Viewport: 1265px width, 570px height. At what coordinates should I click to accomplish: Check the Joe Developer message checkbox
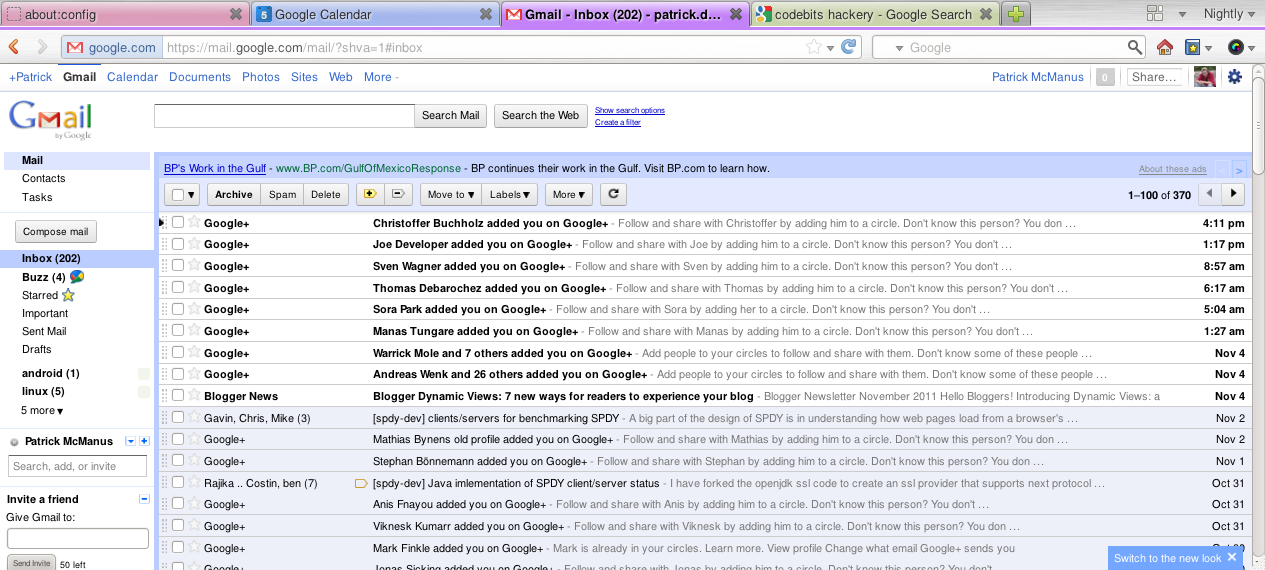coord(178,244)
